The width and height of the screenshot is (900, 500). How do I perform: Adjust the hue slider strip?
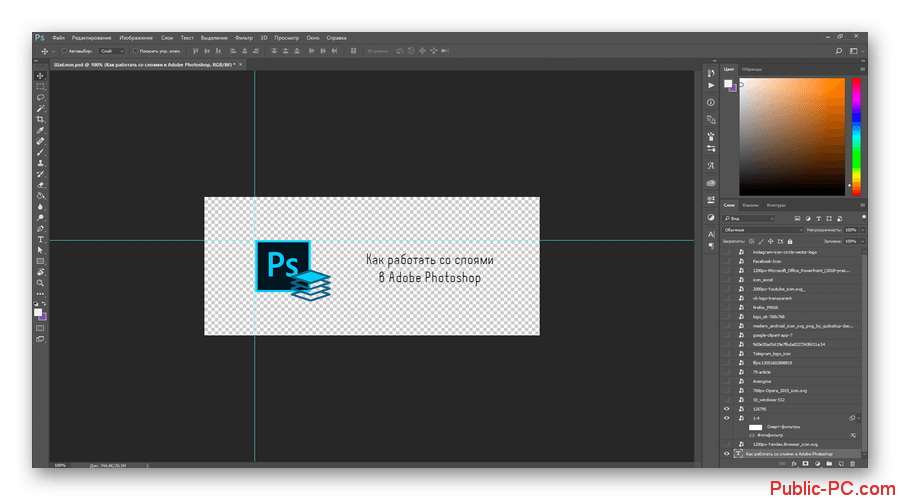[856, 137]
